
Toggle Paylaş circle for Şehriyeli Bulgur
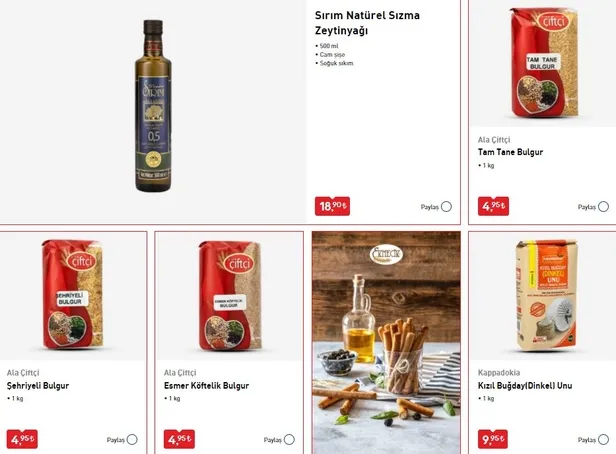click(132, 439)
